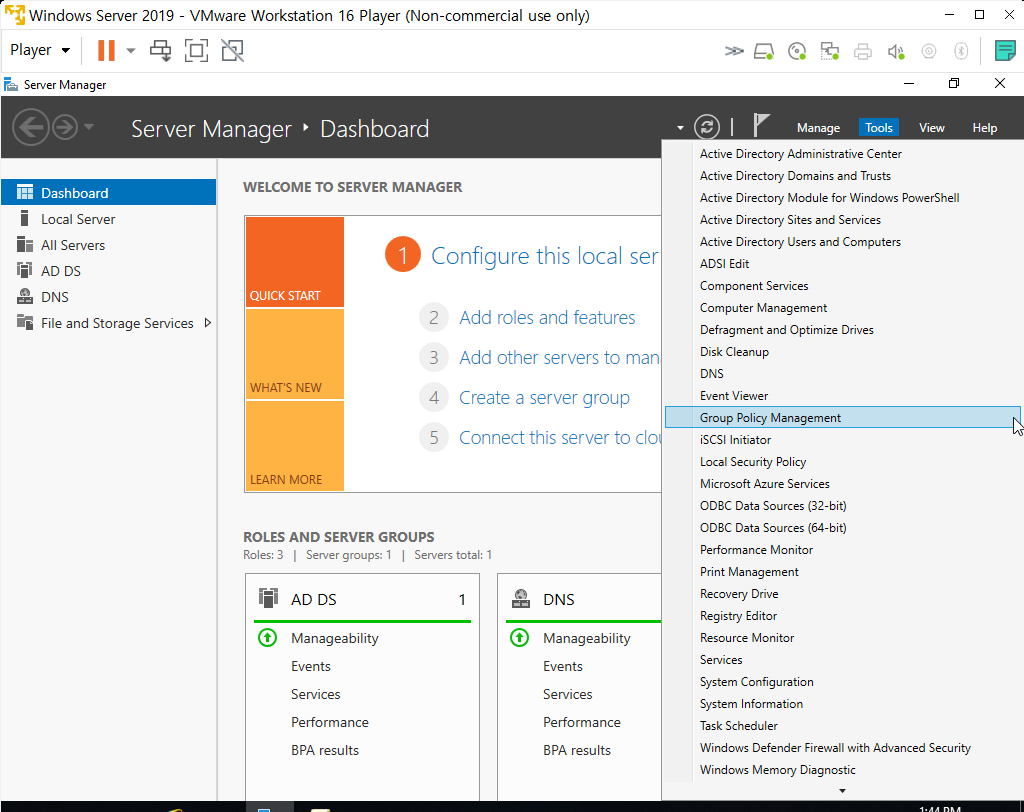Screen dimensions: 1024x812
Task: Click Add other servers to manage link
Action: click(559, 357)
